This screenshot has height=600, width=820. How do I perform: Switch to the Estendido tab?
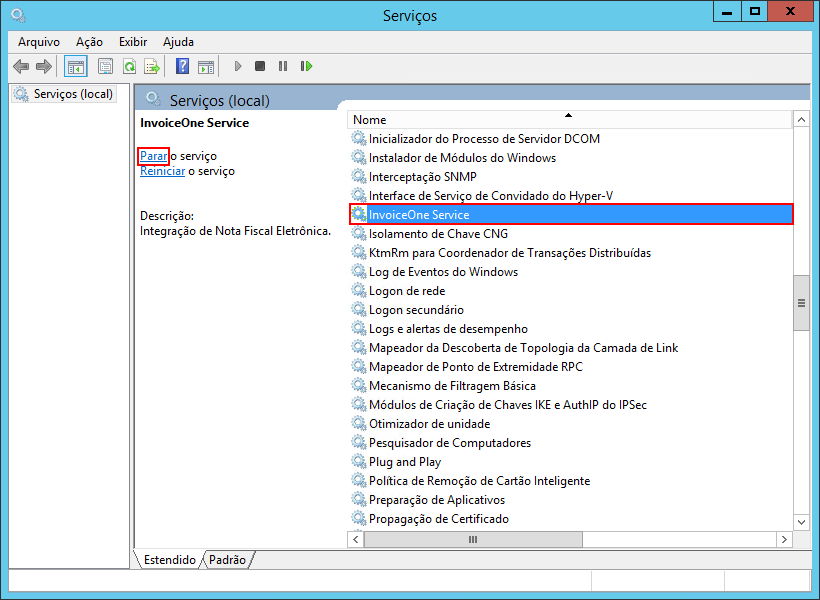tap(169, 560)
